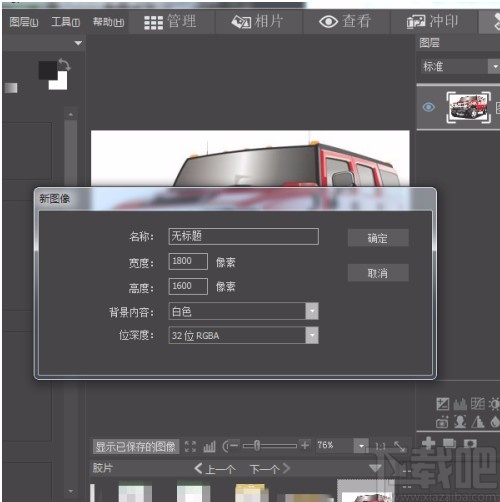This screenshot has height=502, width=500.
Task: Switch to the 查看 (View) mode tab
Action: 345,22
